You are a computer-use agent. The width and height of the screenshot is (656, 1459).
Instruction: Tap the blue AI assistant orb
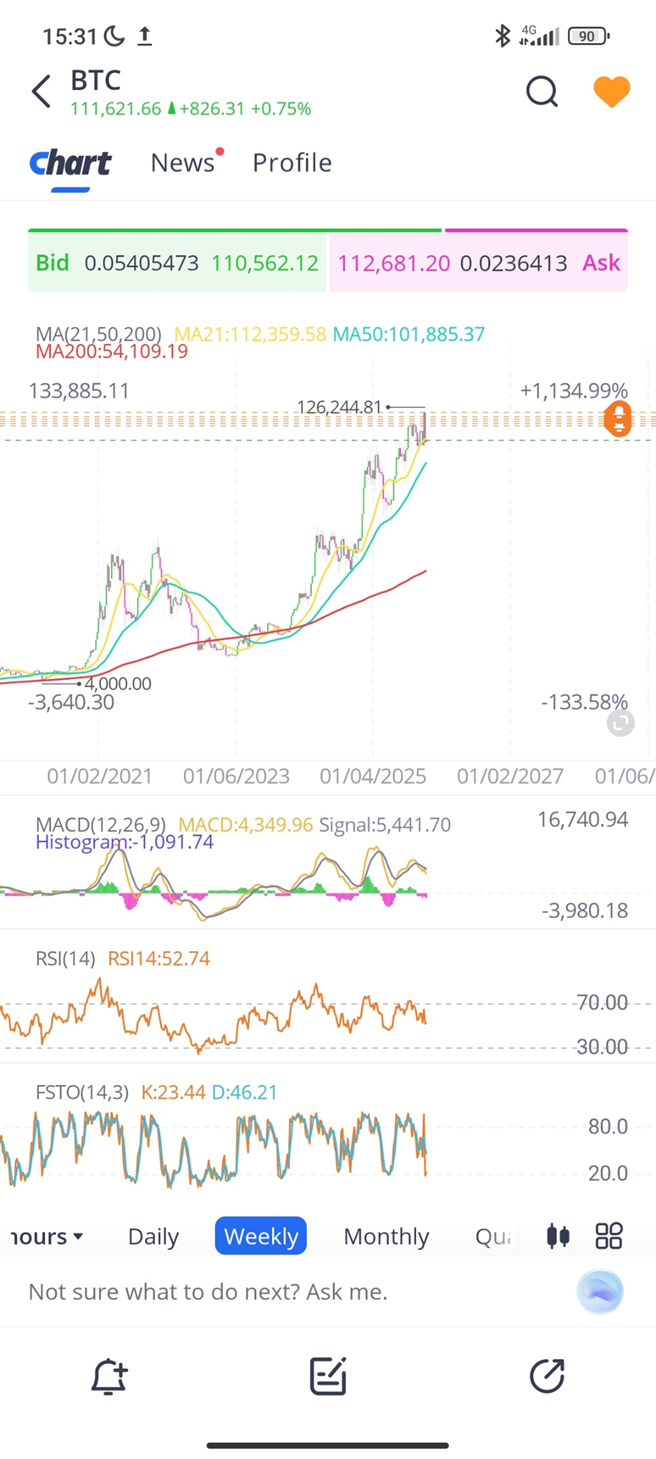click(x=600, y=1291)
